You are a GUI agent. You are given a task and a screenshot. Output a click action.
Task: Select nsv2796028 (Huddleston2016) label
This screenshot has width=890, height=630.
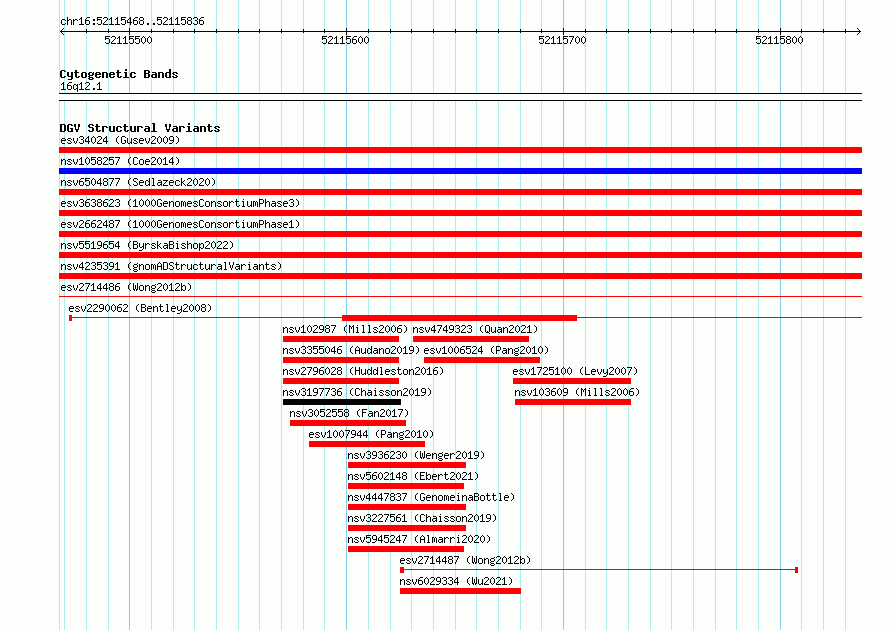pyautogui.click(x=363, y=371)
